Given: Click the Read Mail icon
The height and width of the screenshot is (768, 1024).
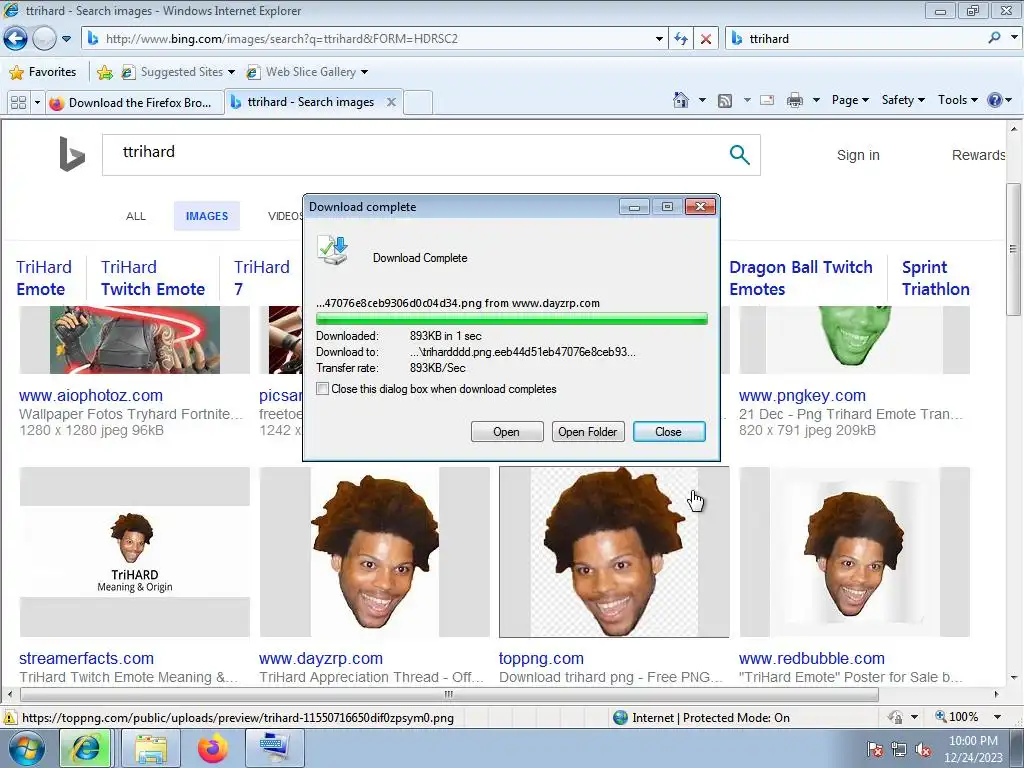Looking at the screenshot, I should tap(767, 100).
